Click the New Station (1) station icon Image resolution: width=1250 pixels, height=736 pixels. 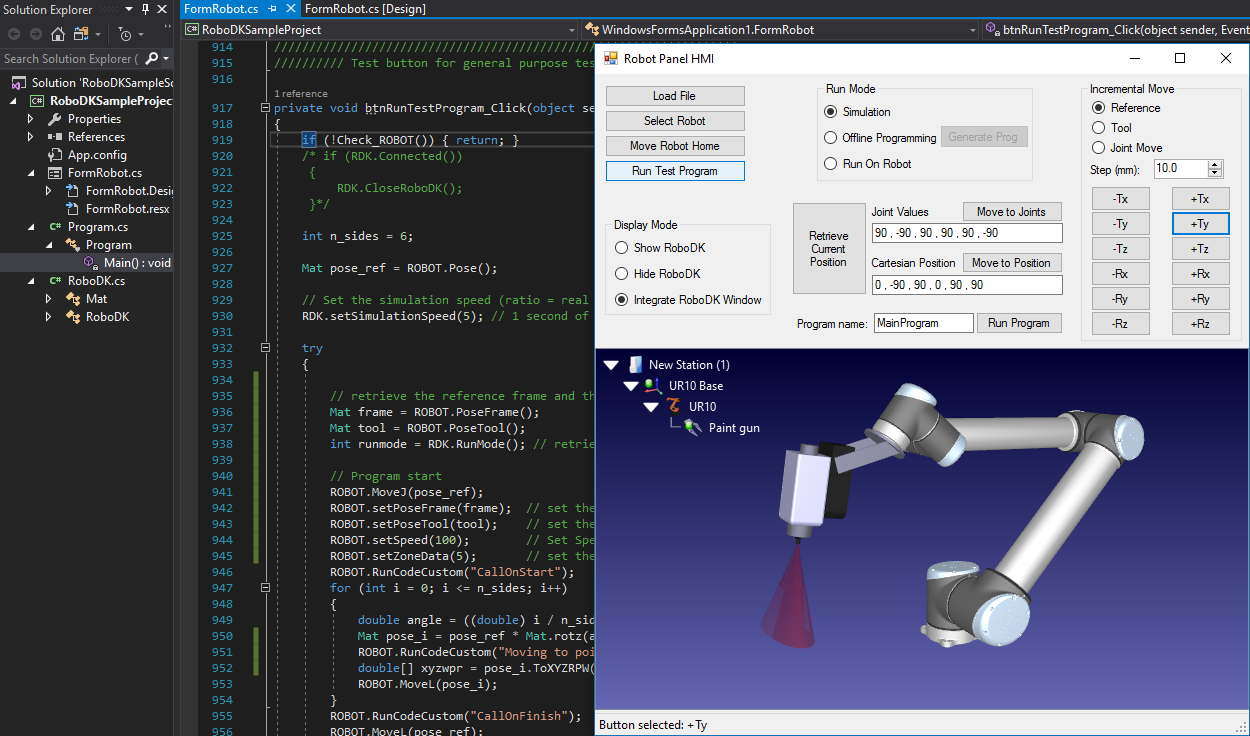[635, 364]
